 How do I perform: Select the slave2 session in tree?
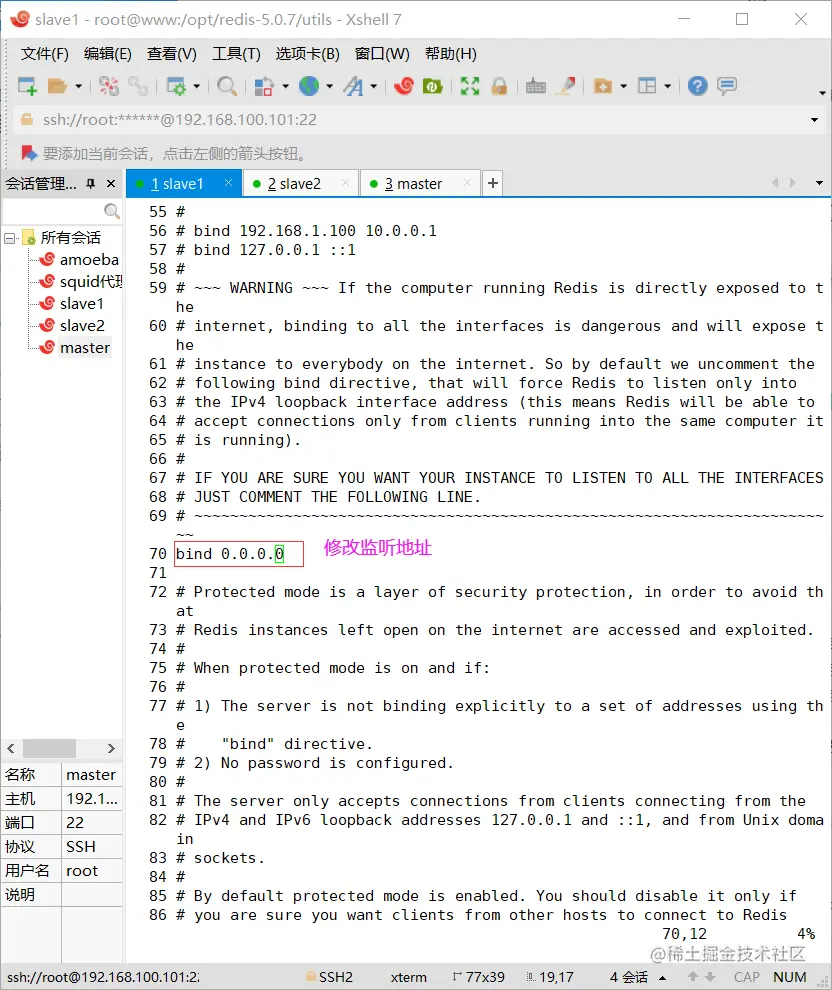coord(82,326)
